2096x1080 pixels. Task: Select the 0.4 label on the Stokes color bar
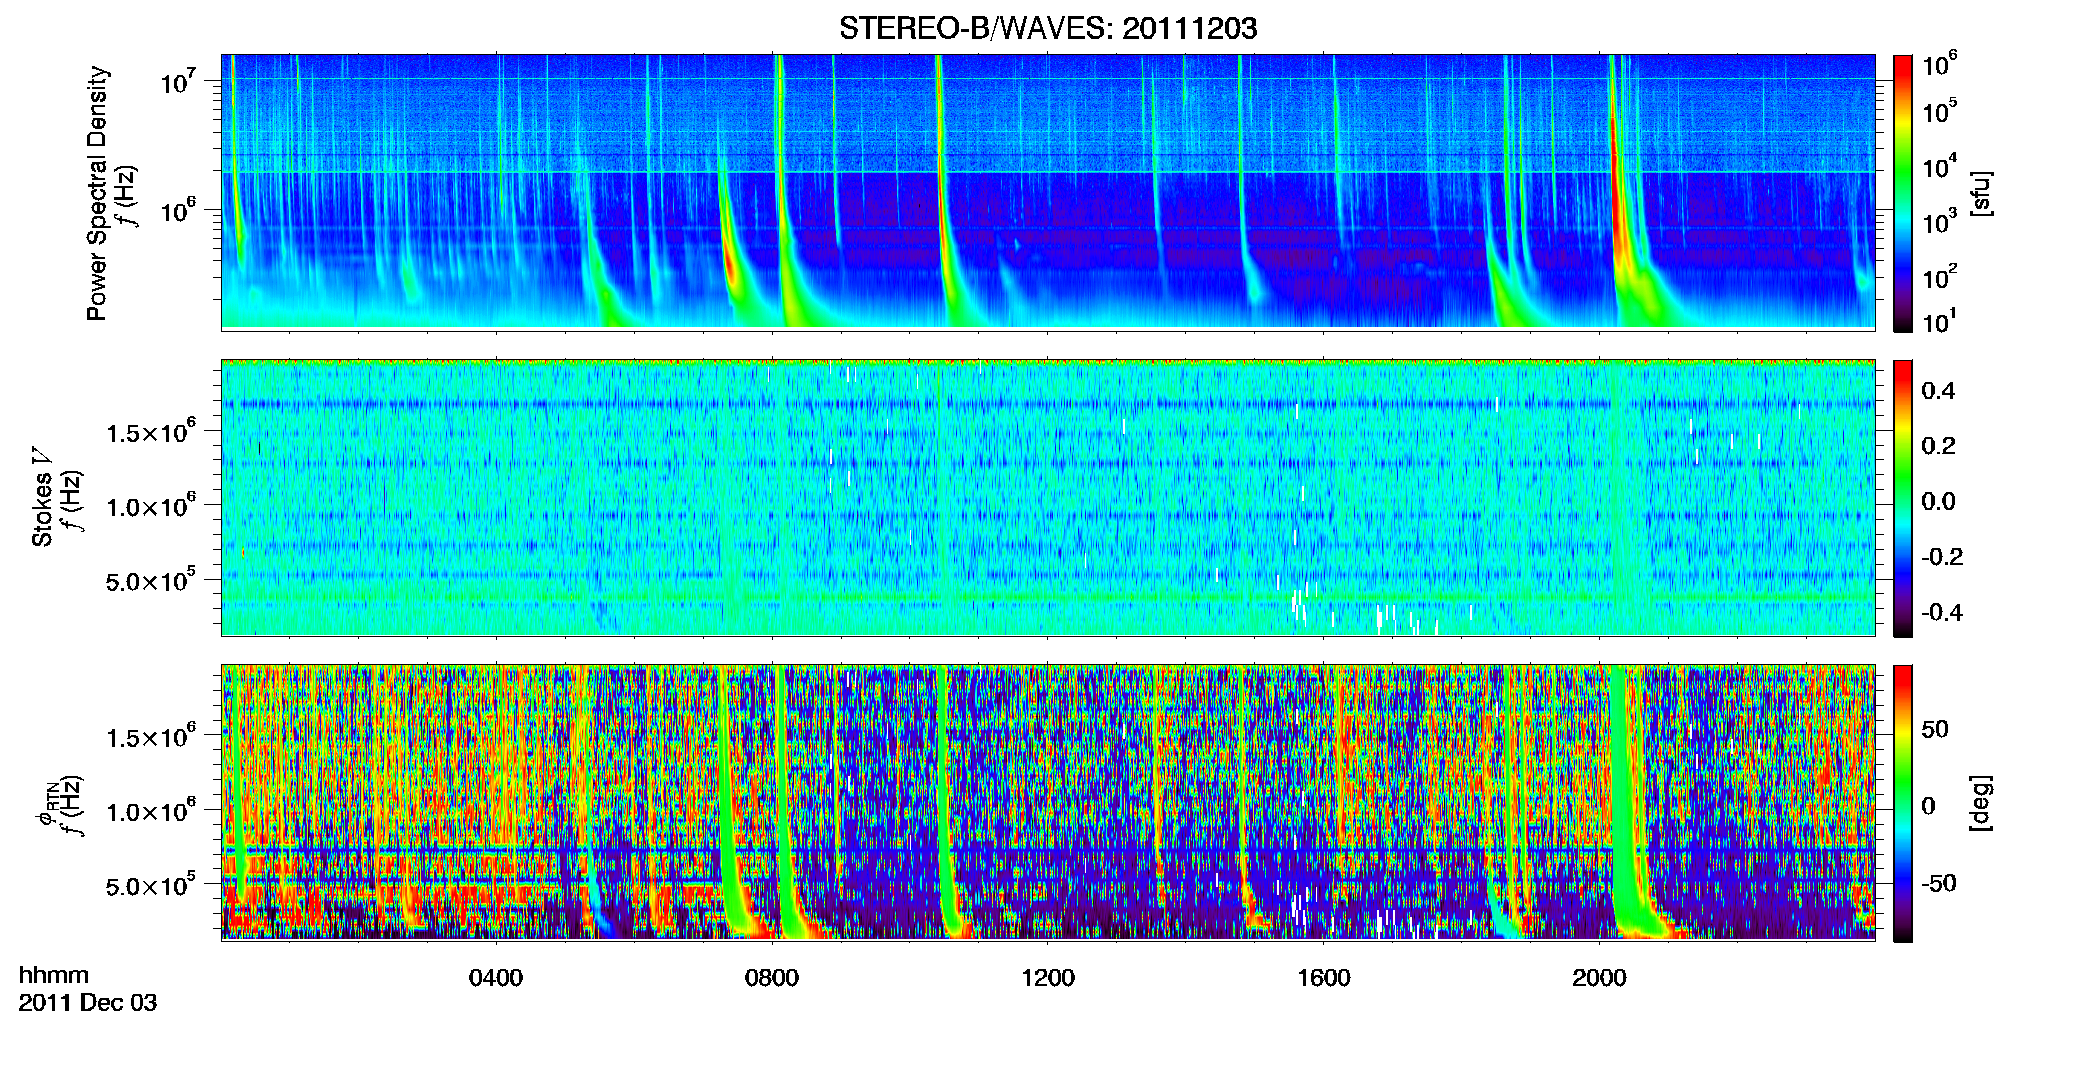[1938, 391]
